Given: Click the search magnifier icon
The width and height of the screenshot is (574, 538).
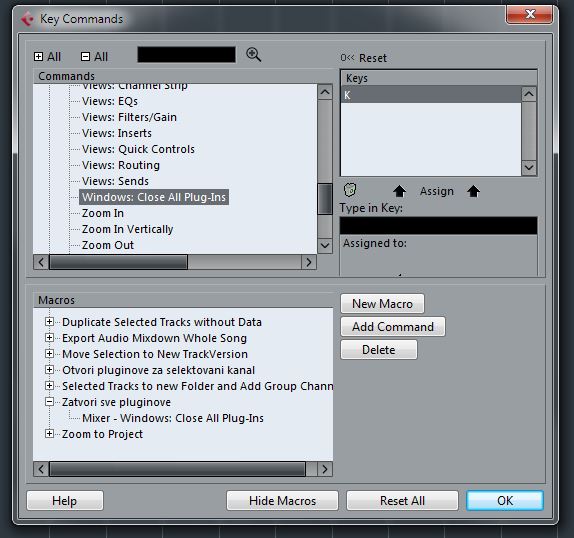Looking at the screenshot, I should coord(253,55).
